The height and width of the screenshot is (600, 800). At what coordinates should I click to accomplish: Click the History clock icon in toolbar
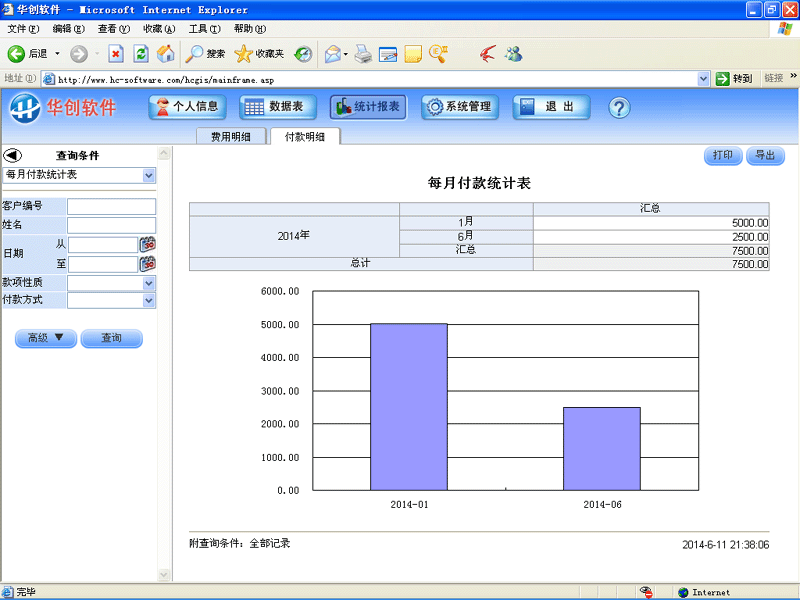pos(304,54)
